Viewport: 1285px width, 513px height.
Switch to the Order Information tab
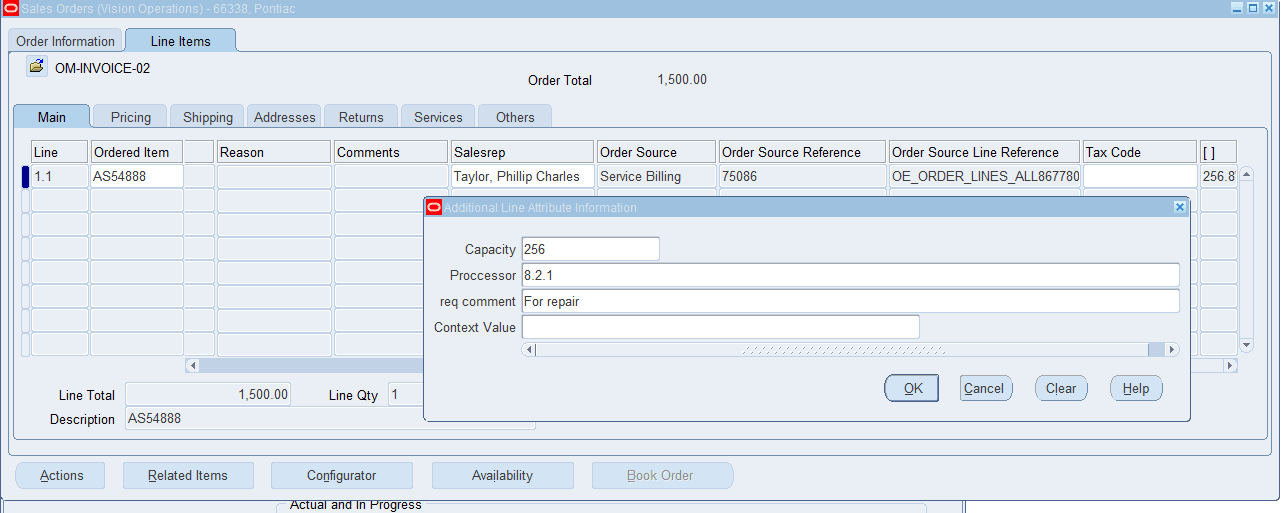(x=66, y=41)
